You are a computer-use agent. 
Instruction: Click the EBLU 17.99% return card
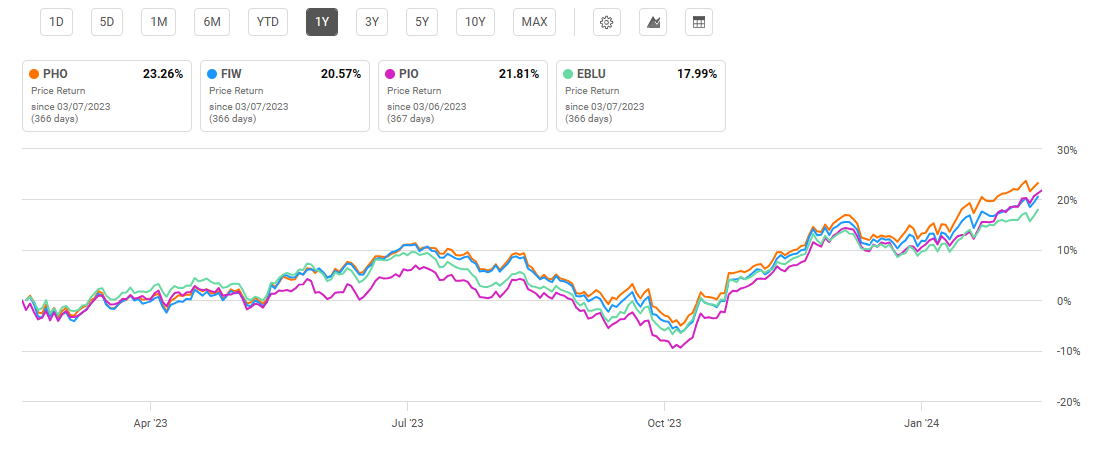click(x=640, y=96)
